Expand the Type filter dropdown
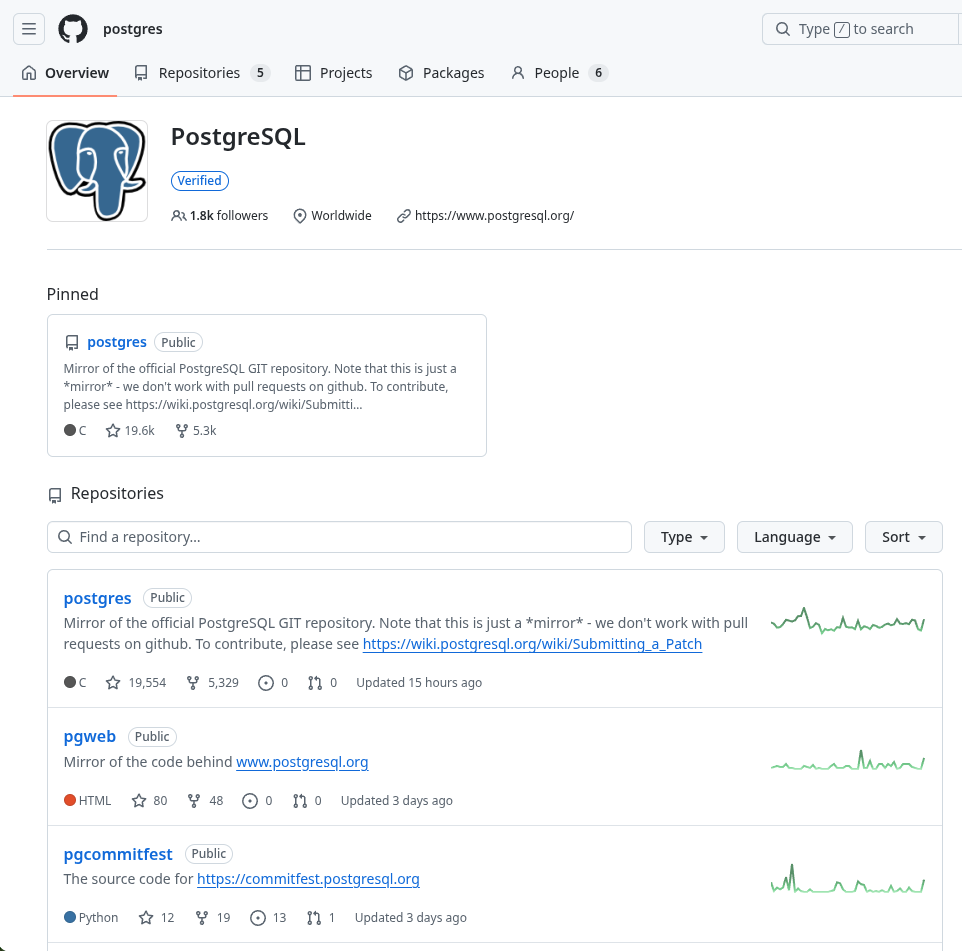Image resolution: width=962 pixels, height=951 pixels. pos(684,537)
